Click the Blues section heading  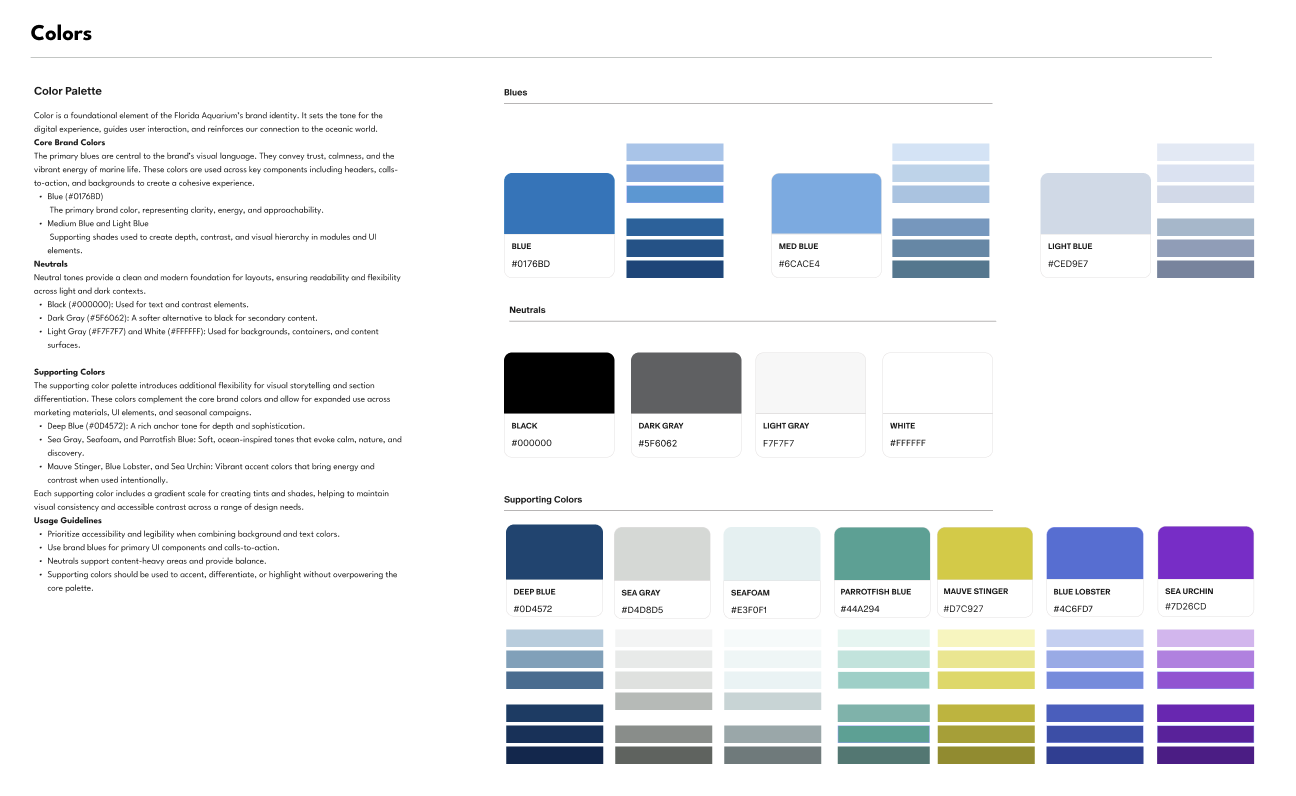click(x=516, y=92)
